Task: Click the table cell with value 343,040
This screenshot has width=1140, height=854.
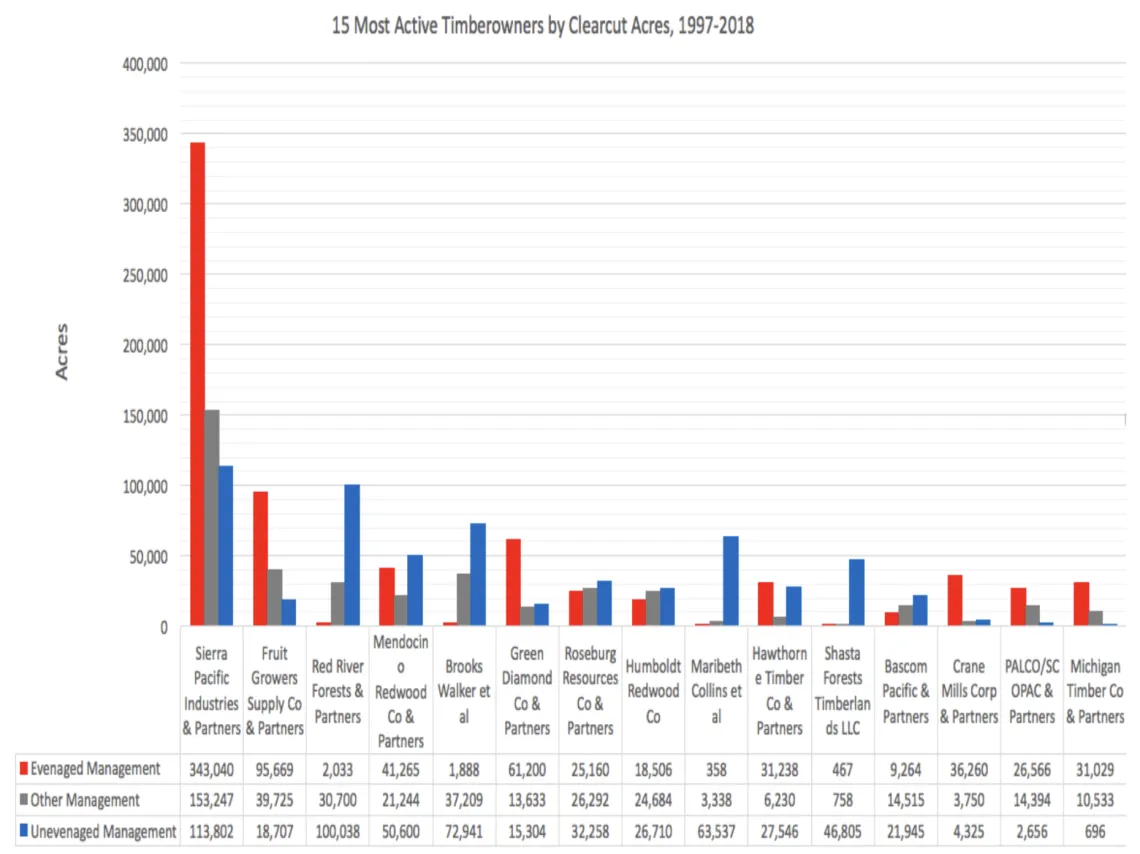Action: click(x=211, y=770)
